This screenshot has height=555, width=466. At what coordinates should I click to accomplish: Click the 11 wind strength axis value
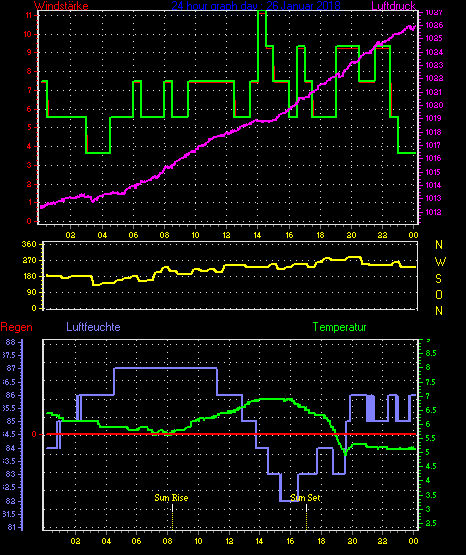pyautogui.click(x=29, y=15)
